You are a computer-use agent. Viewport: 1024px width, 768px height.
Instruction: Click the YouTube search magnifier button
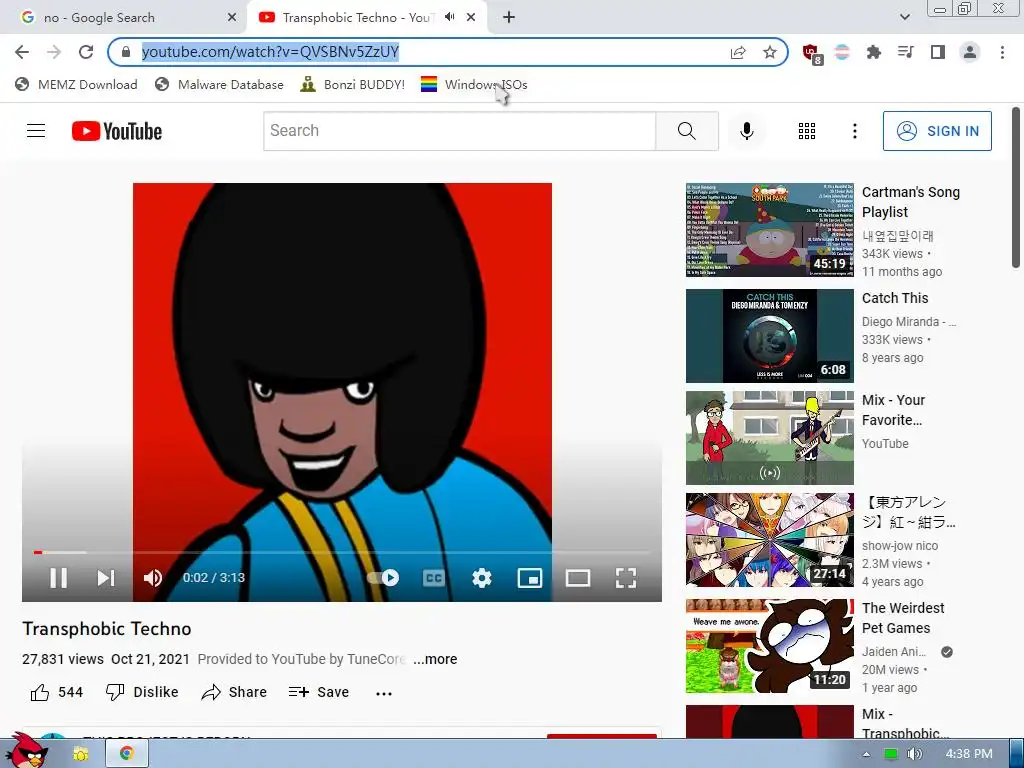tap(687, 131)
